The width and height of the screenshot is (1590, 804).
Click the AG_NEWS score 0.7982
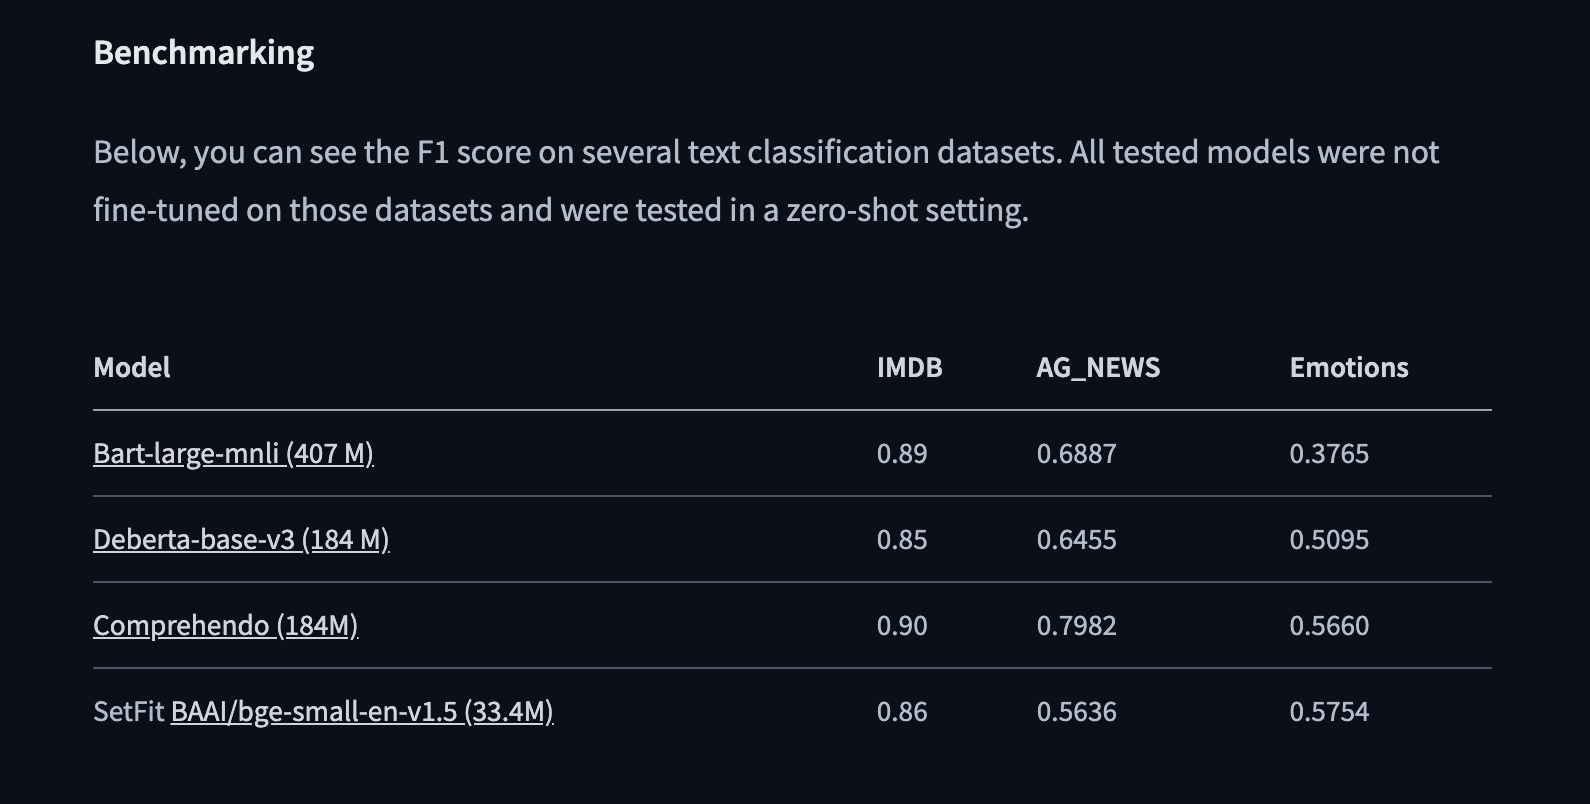point(1076,626)
